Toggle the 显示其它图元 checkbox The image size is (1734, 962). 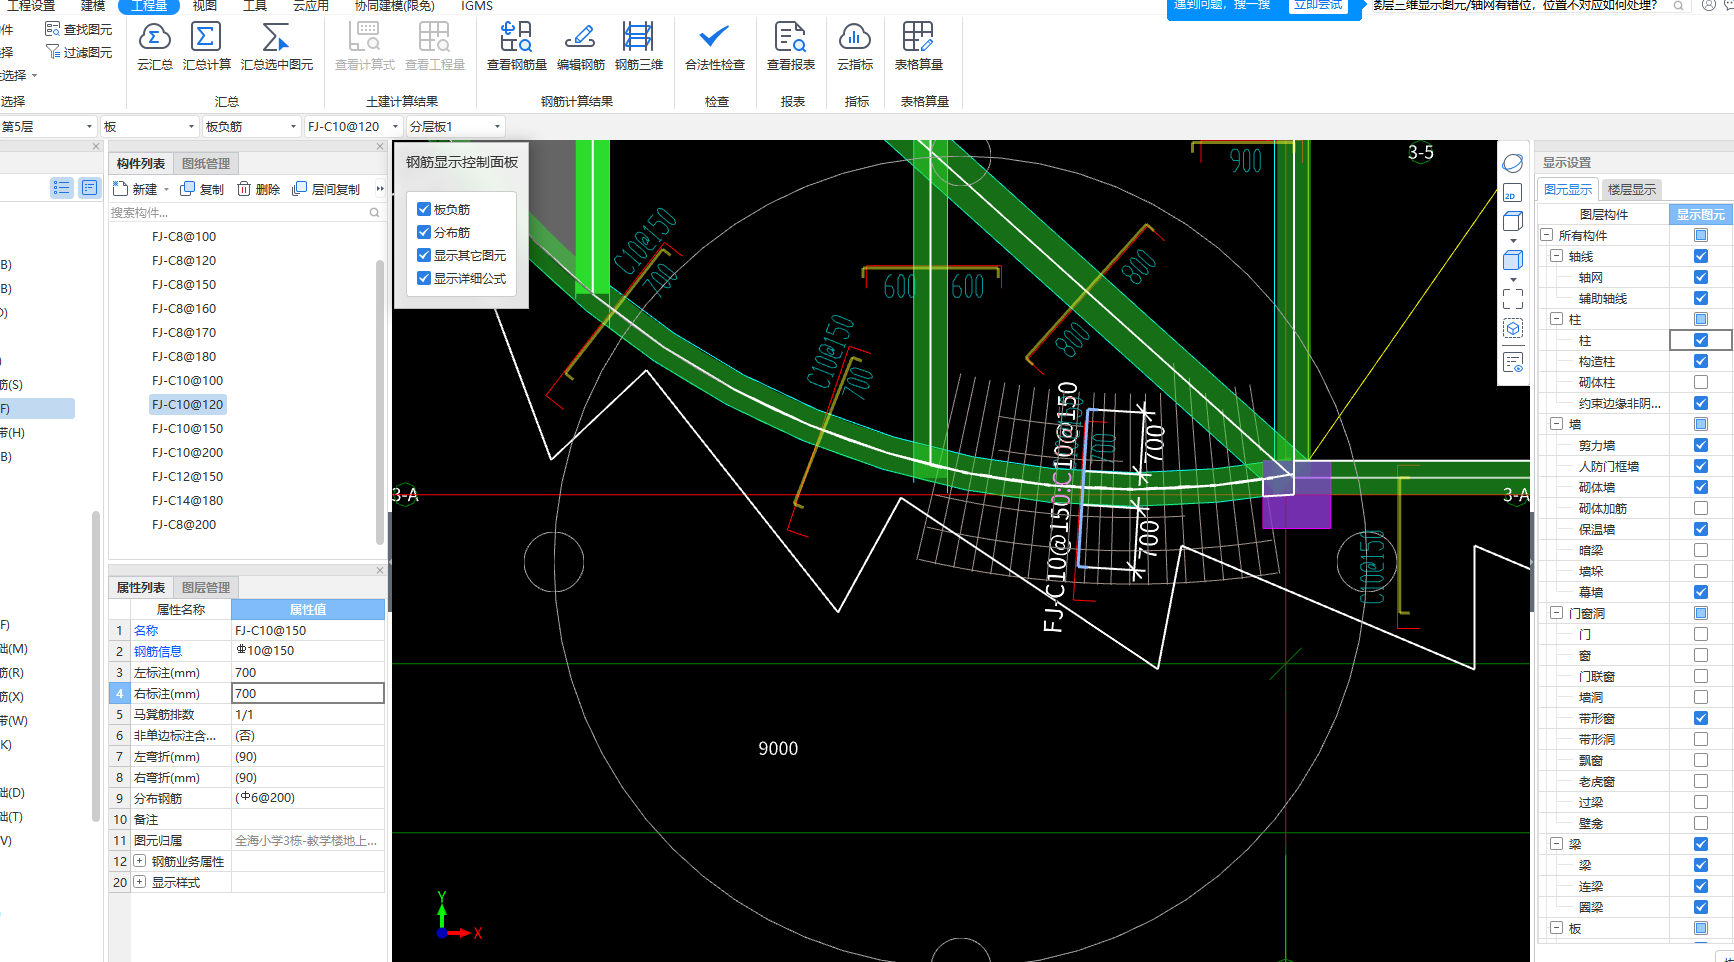point(424,255)
